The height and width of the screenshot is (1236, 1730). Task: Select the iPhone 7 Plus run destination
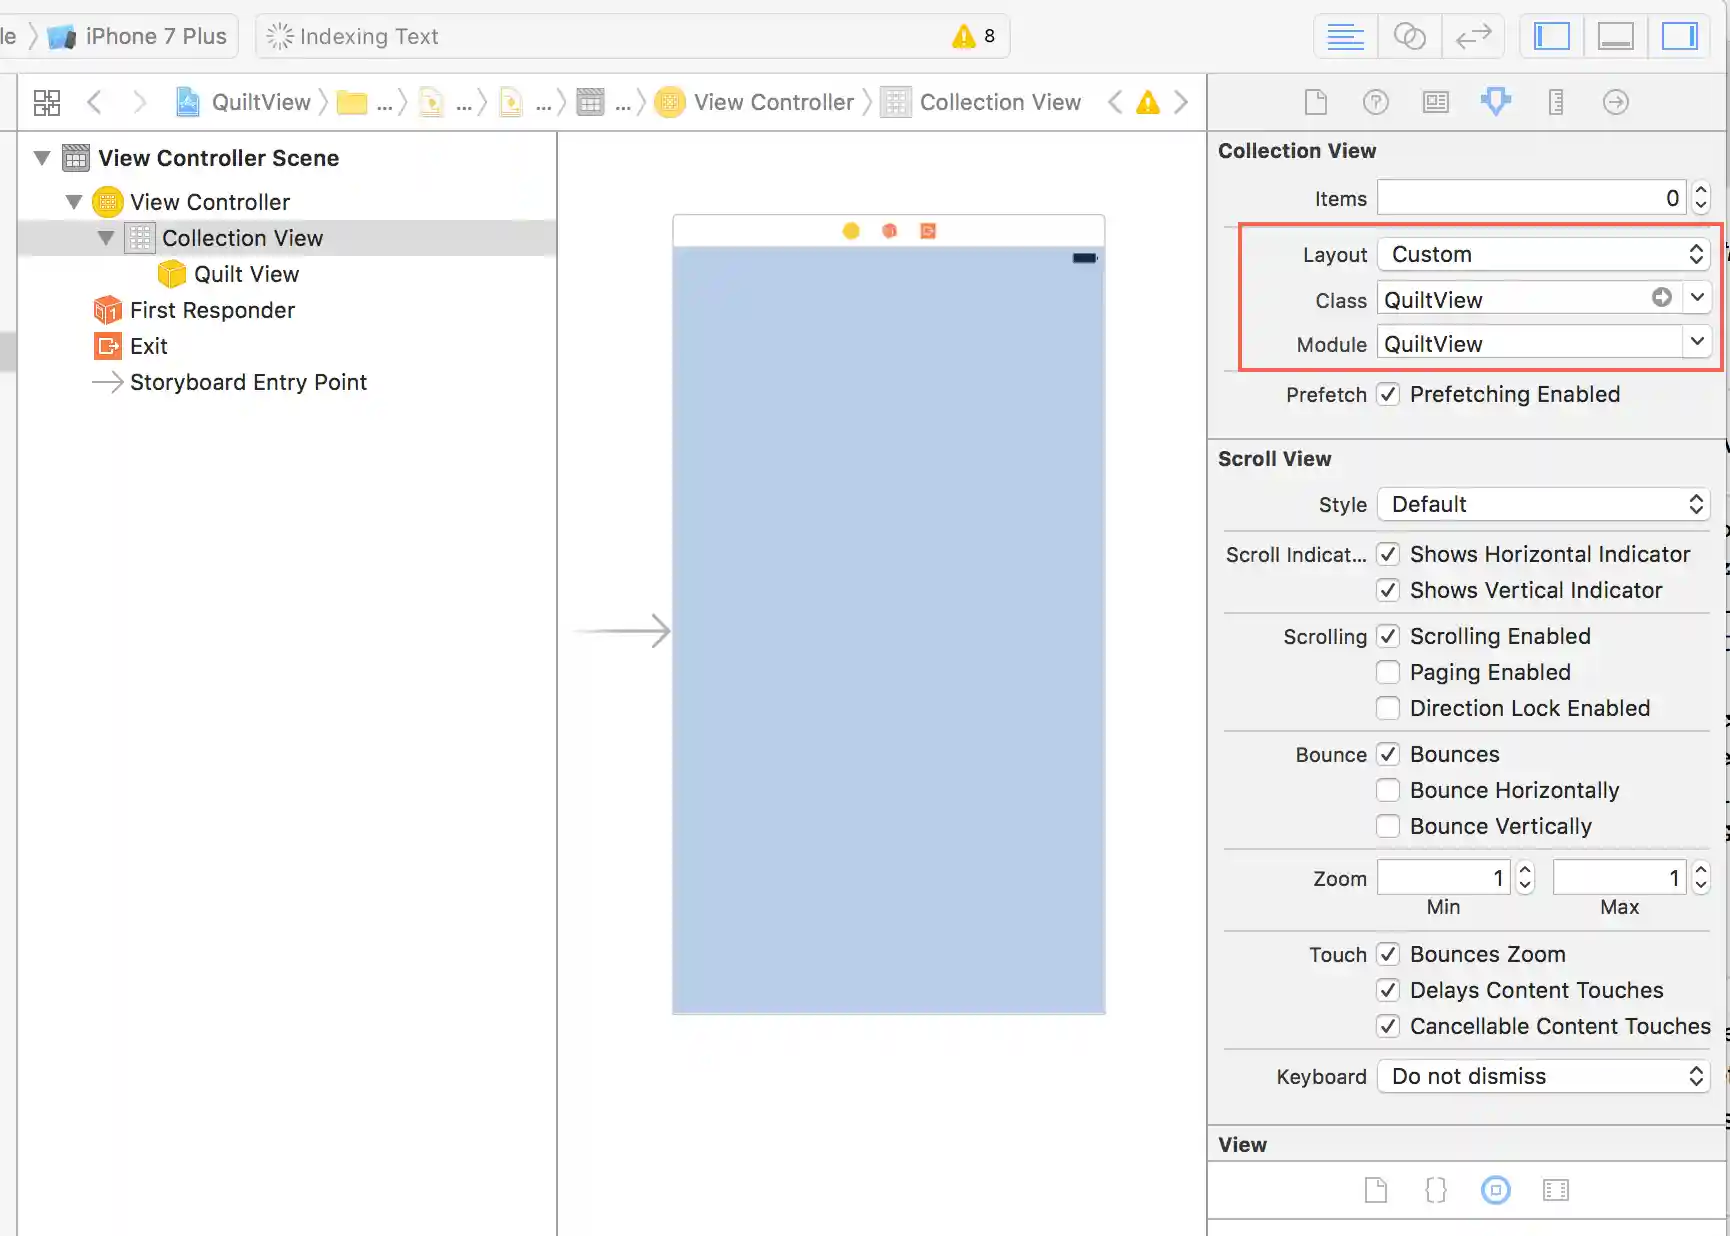coord(155,37)
